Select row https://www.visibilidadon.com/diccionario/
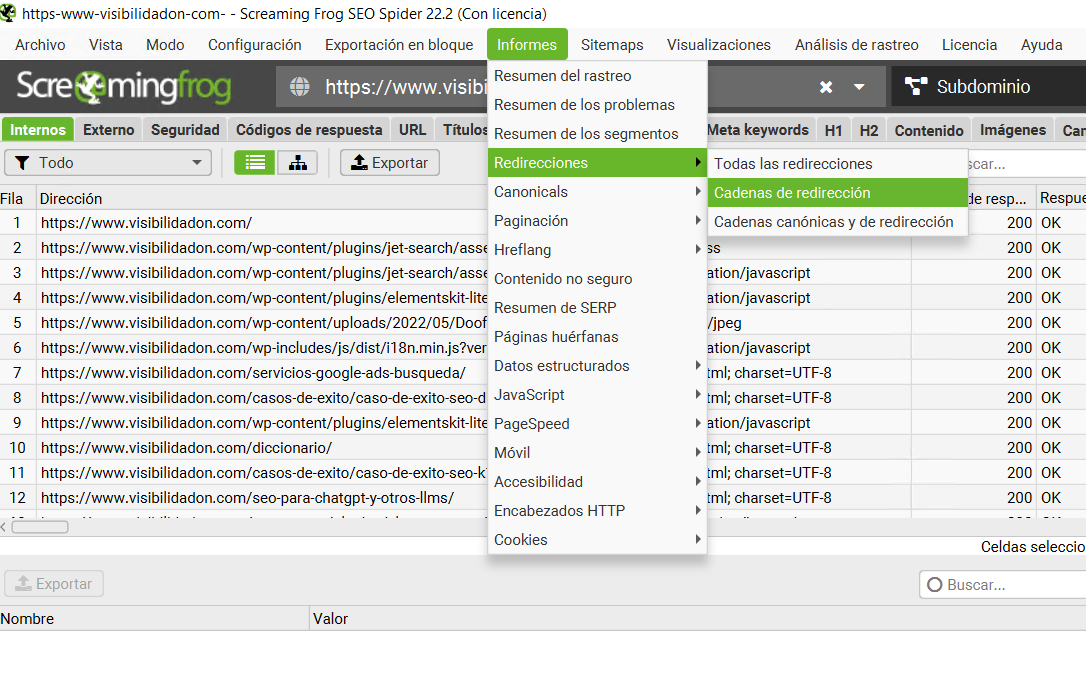 click(187, 448)
